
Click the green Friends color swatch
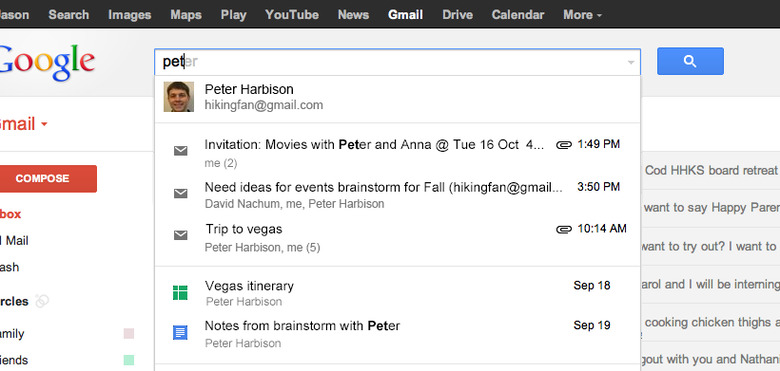click(129, 360)
